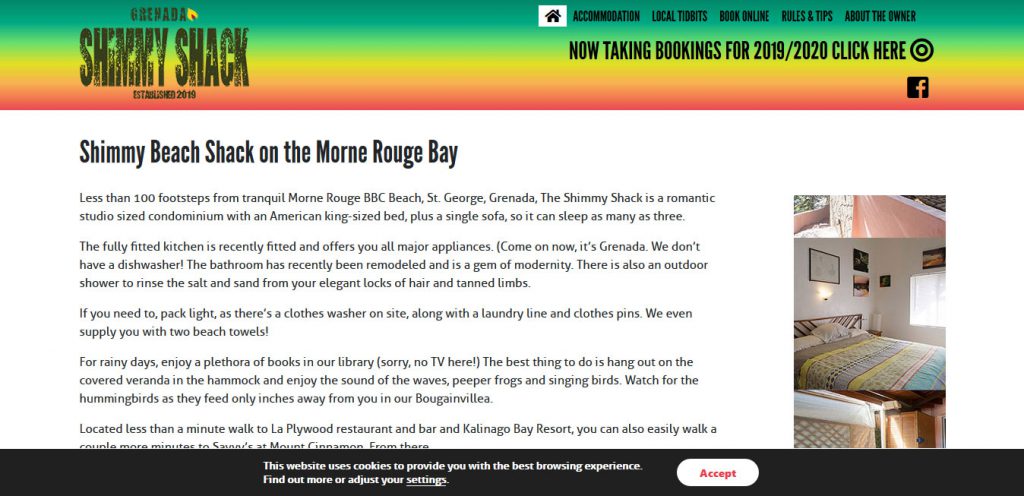
Task: Open About the Owner page
Action: pyautogui.click(x=880, y=16)
